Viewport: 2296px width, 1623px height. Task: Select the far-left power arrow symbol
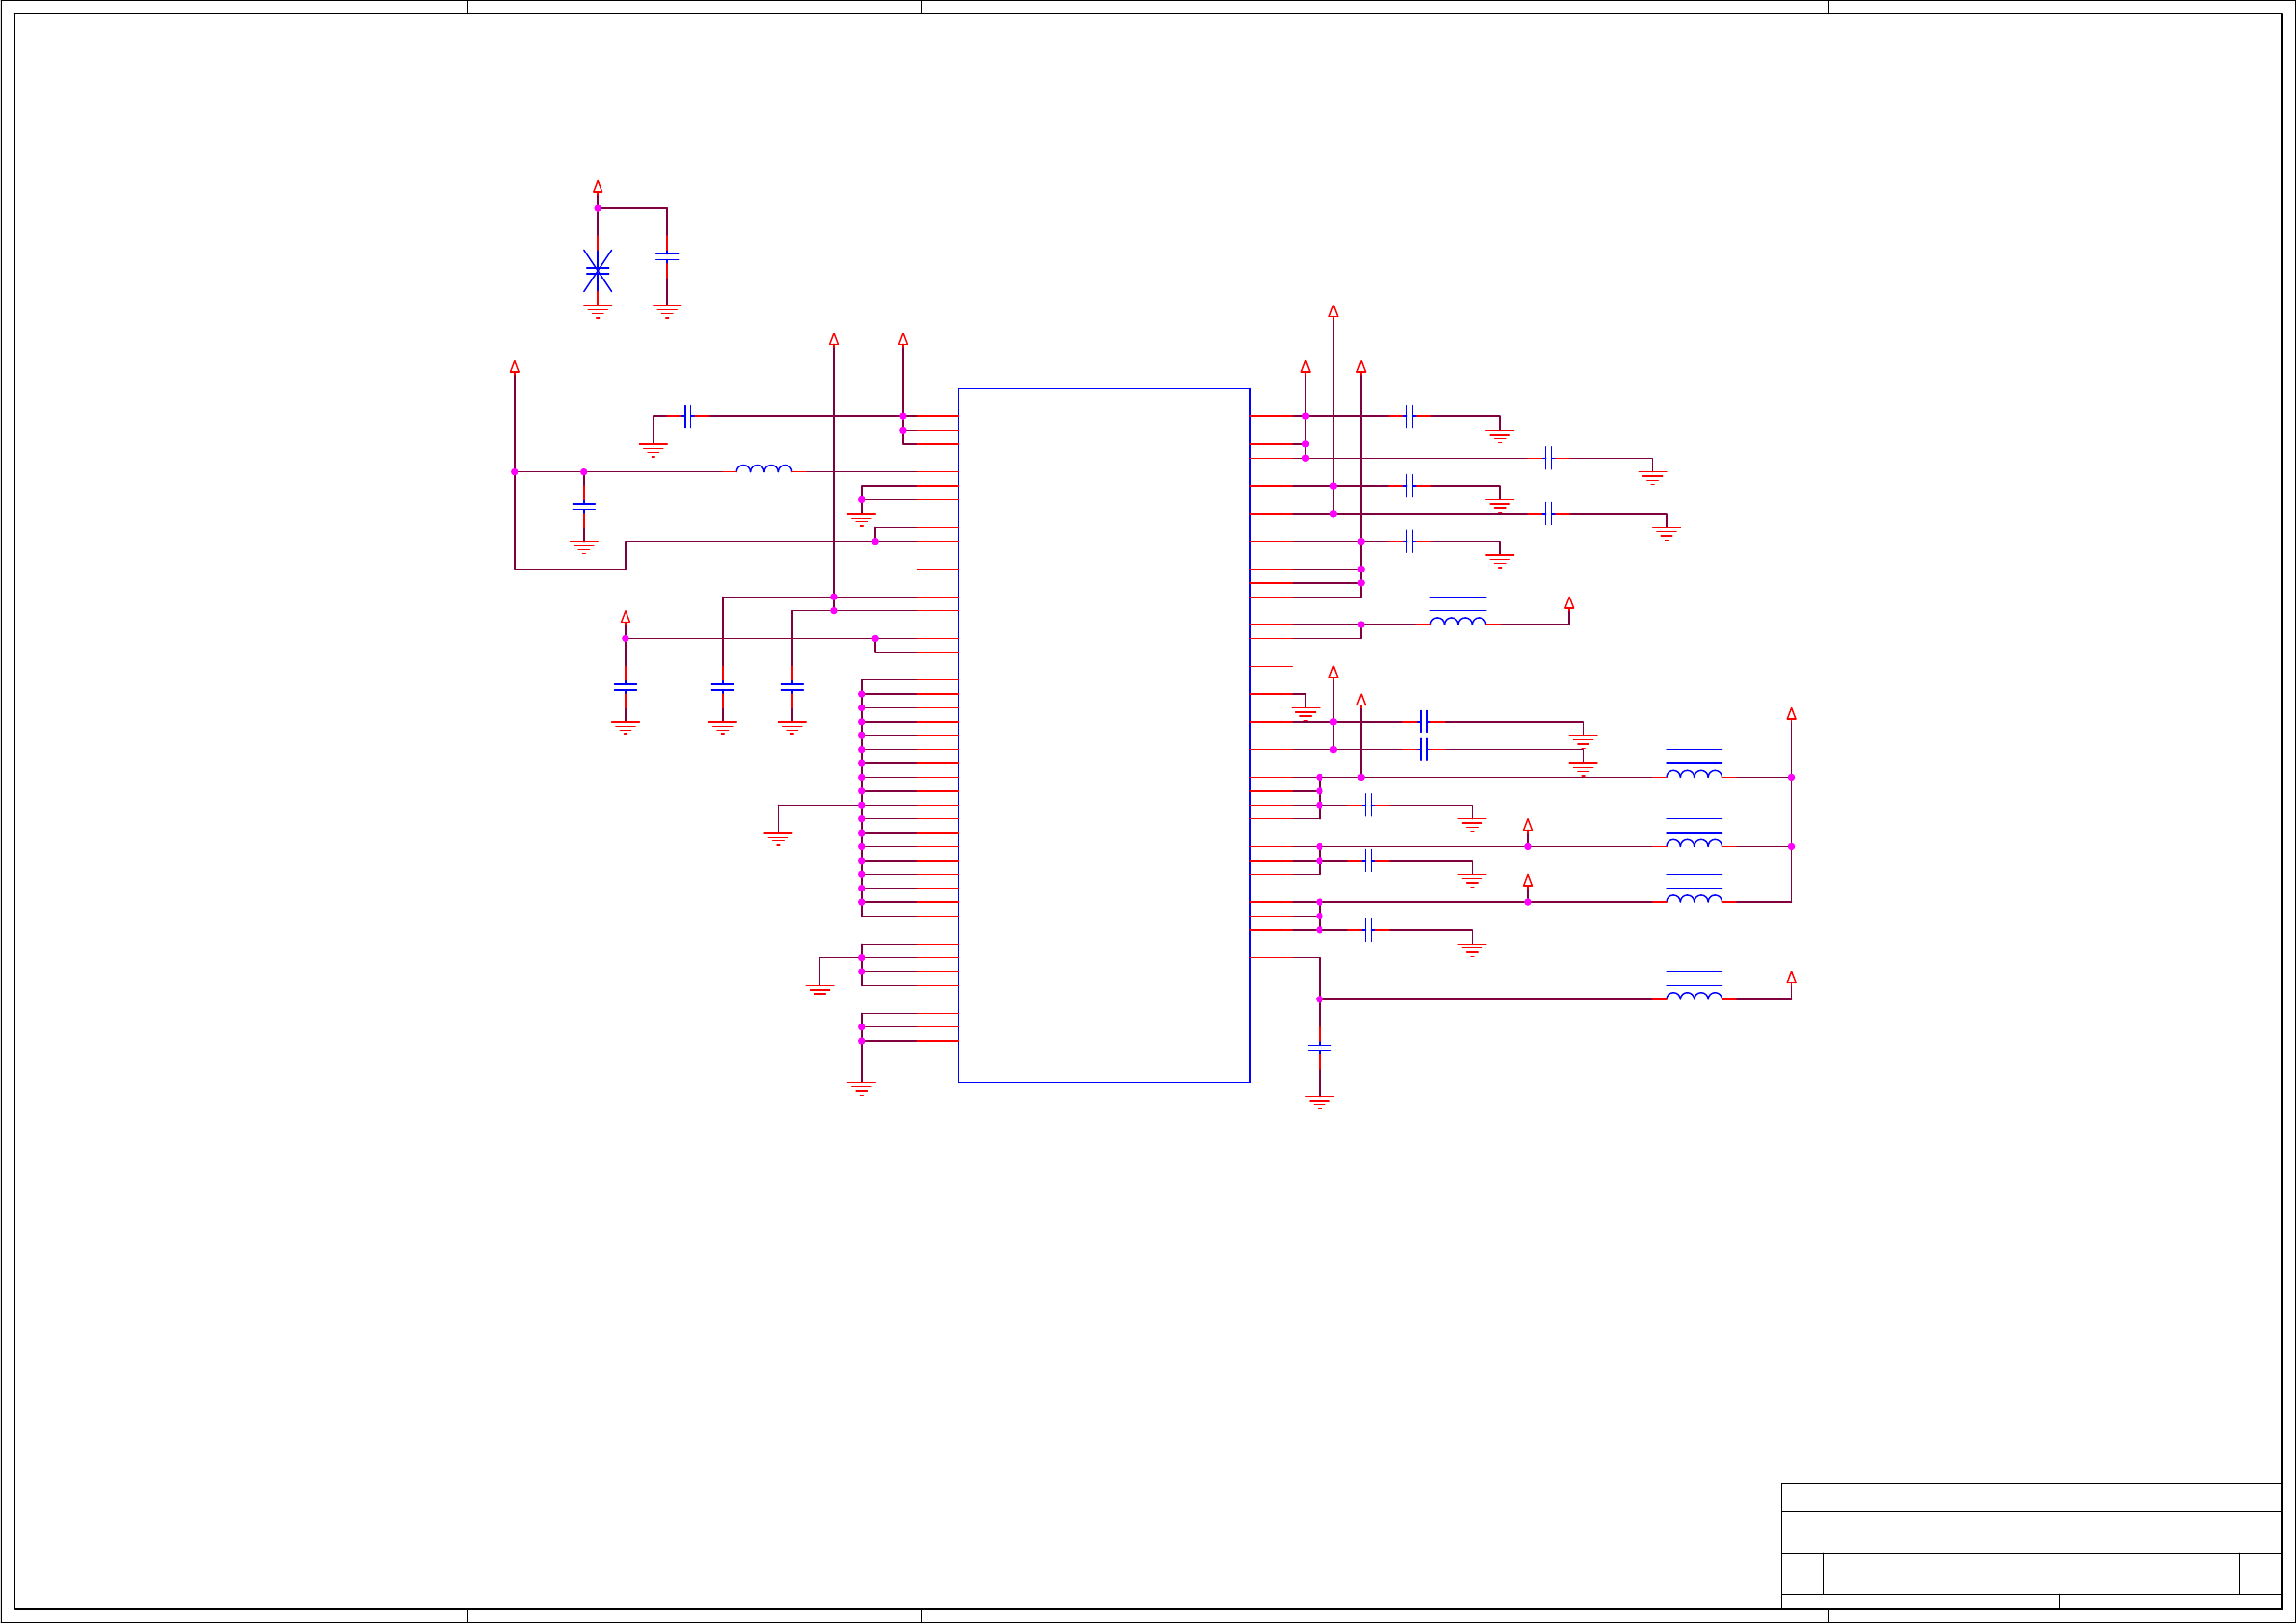coord(514,367)
